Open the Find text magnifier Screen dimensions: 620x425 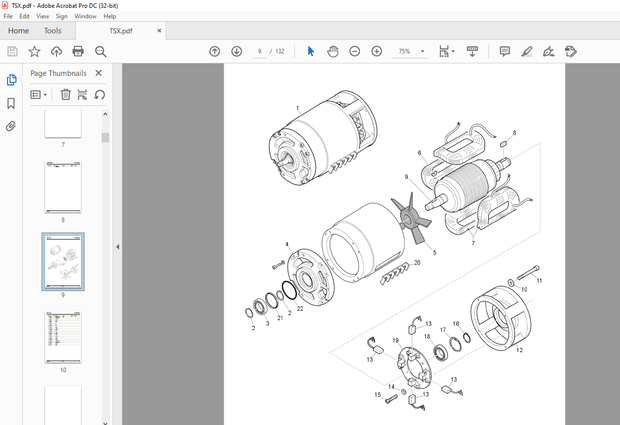coord(100,51)
